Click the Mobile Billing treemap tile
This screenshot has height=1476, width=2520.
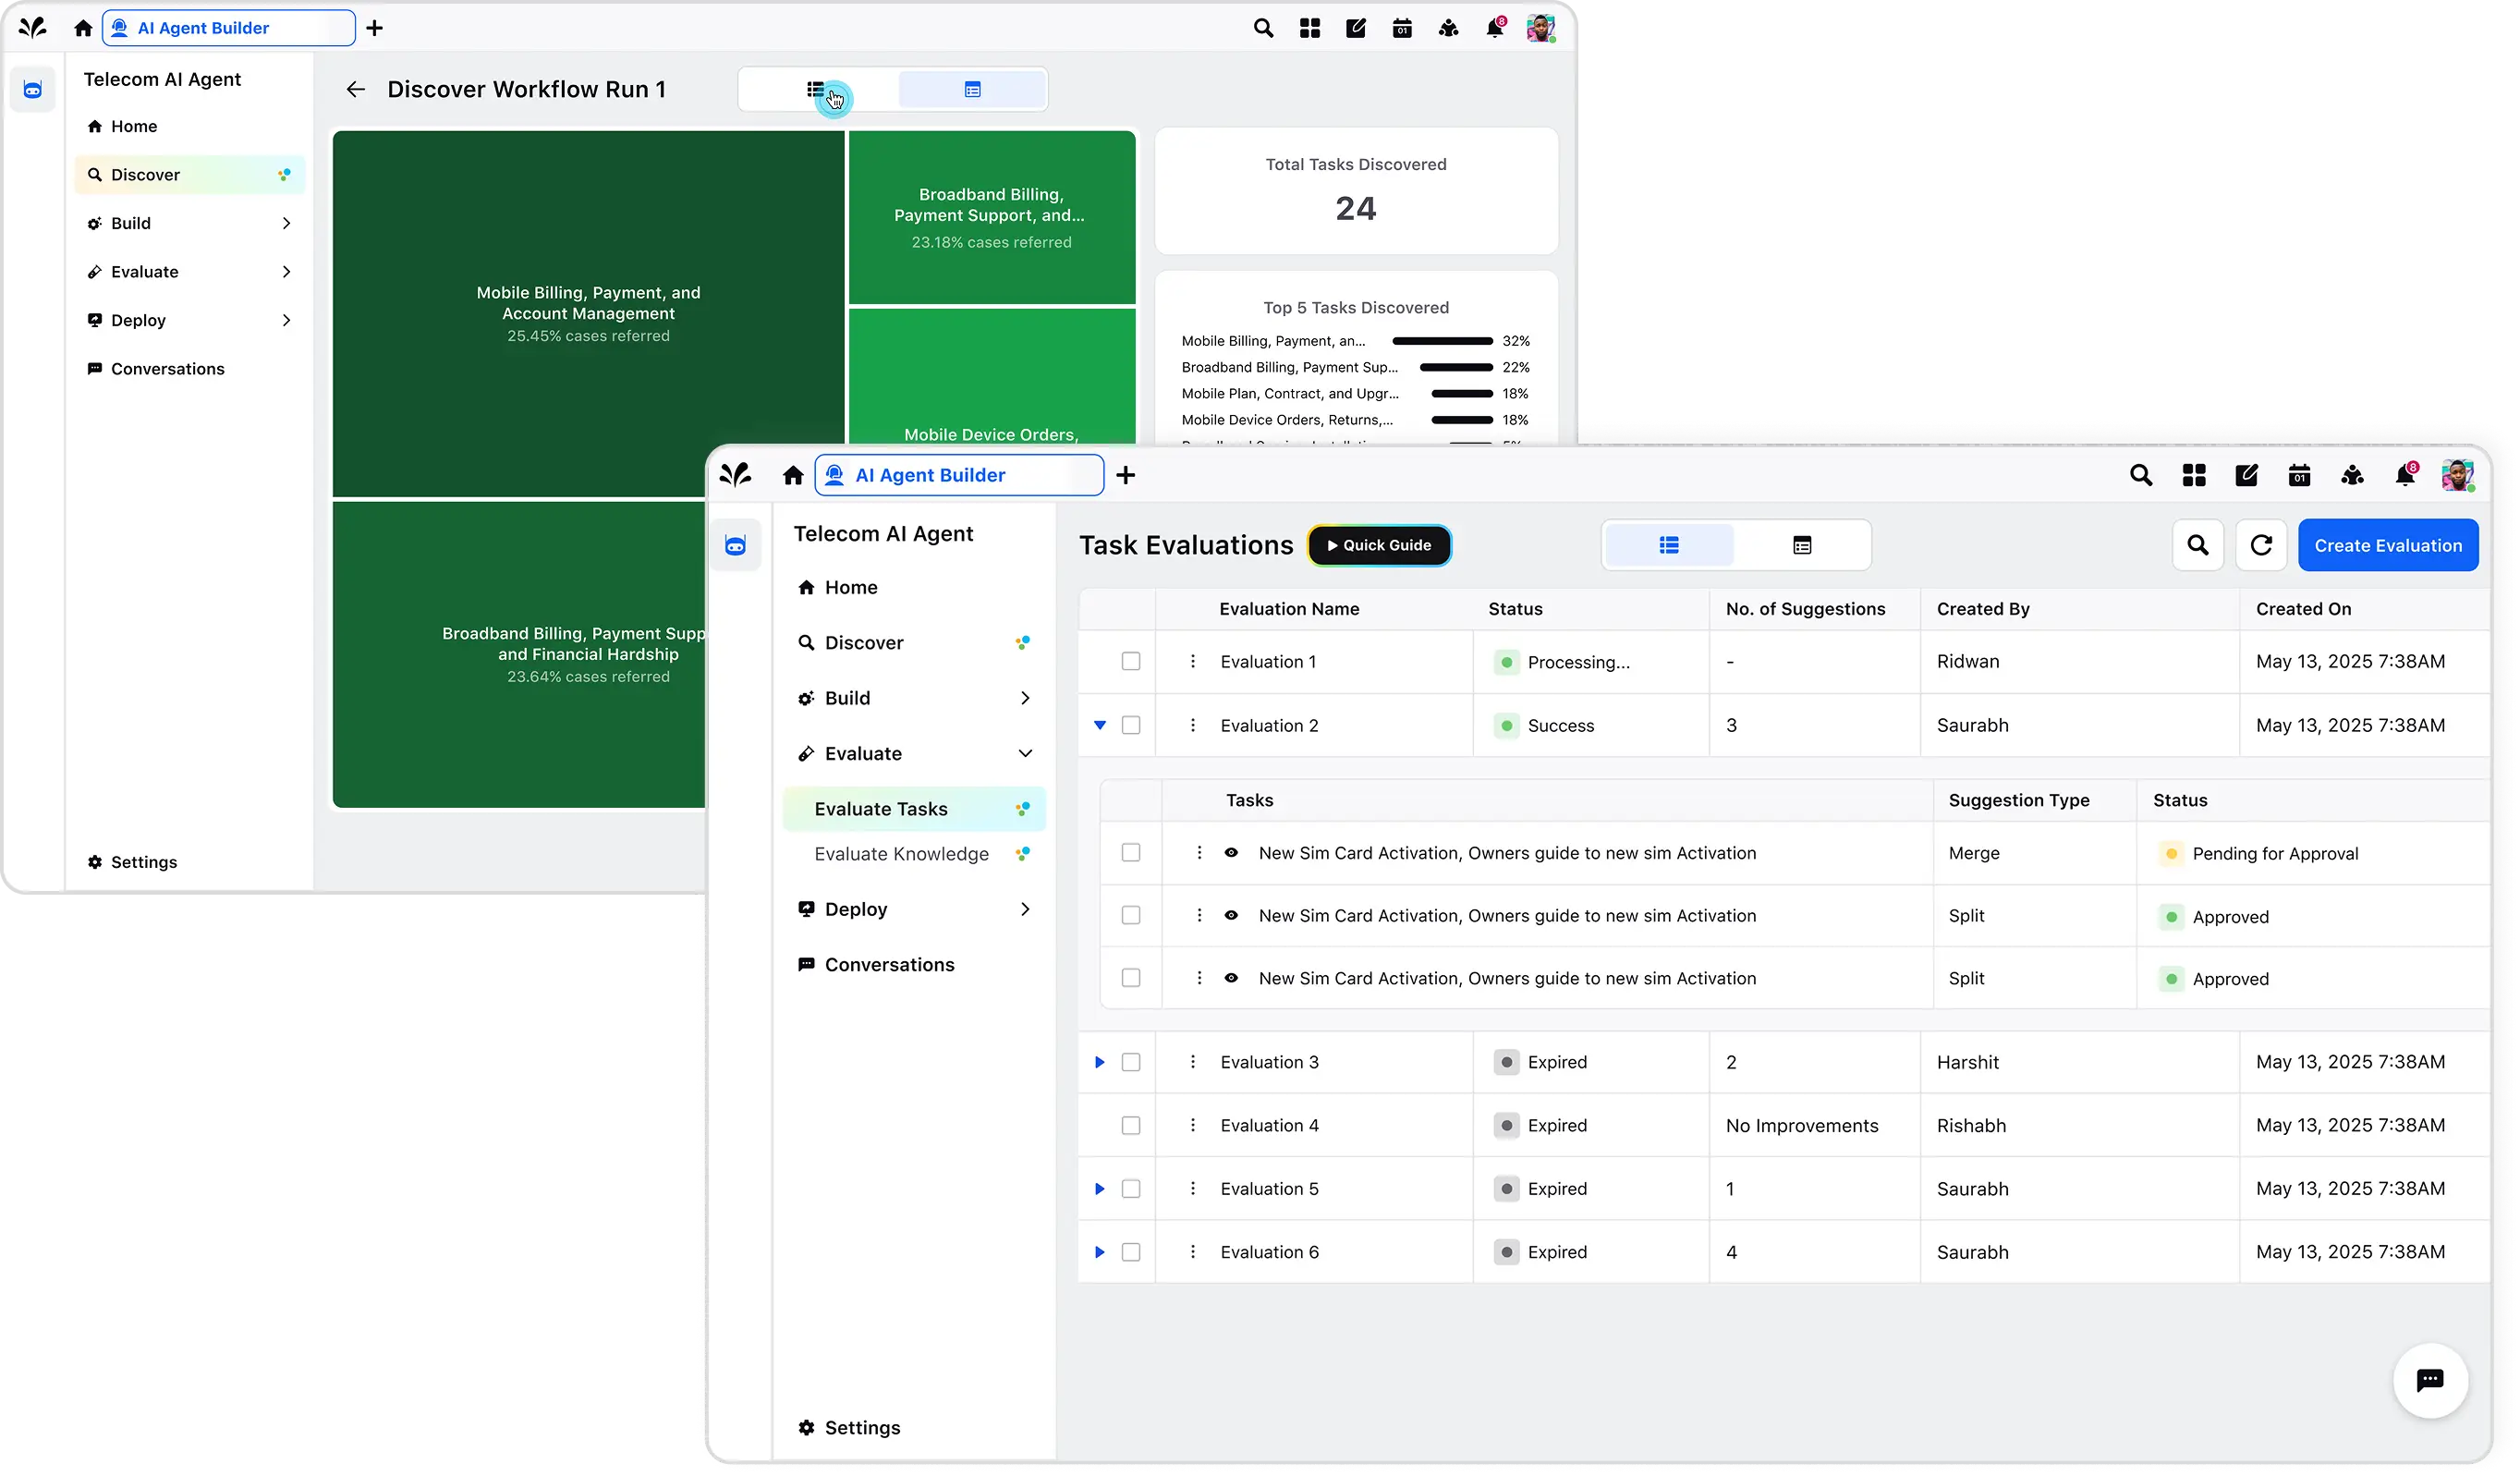(x=588, y=313)
